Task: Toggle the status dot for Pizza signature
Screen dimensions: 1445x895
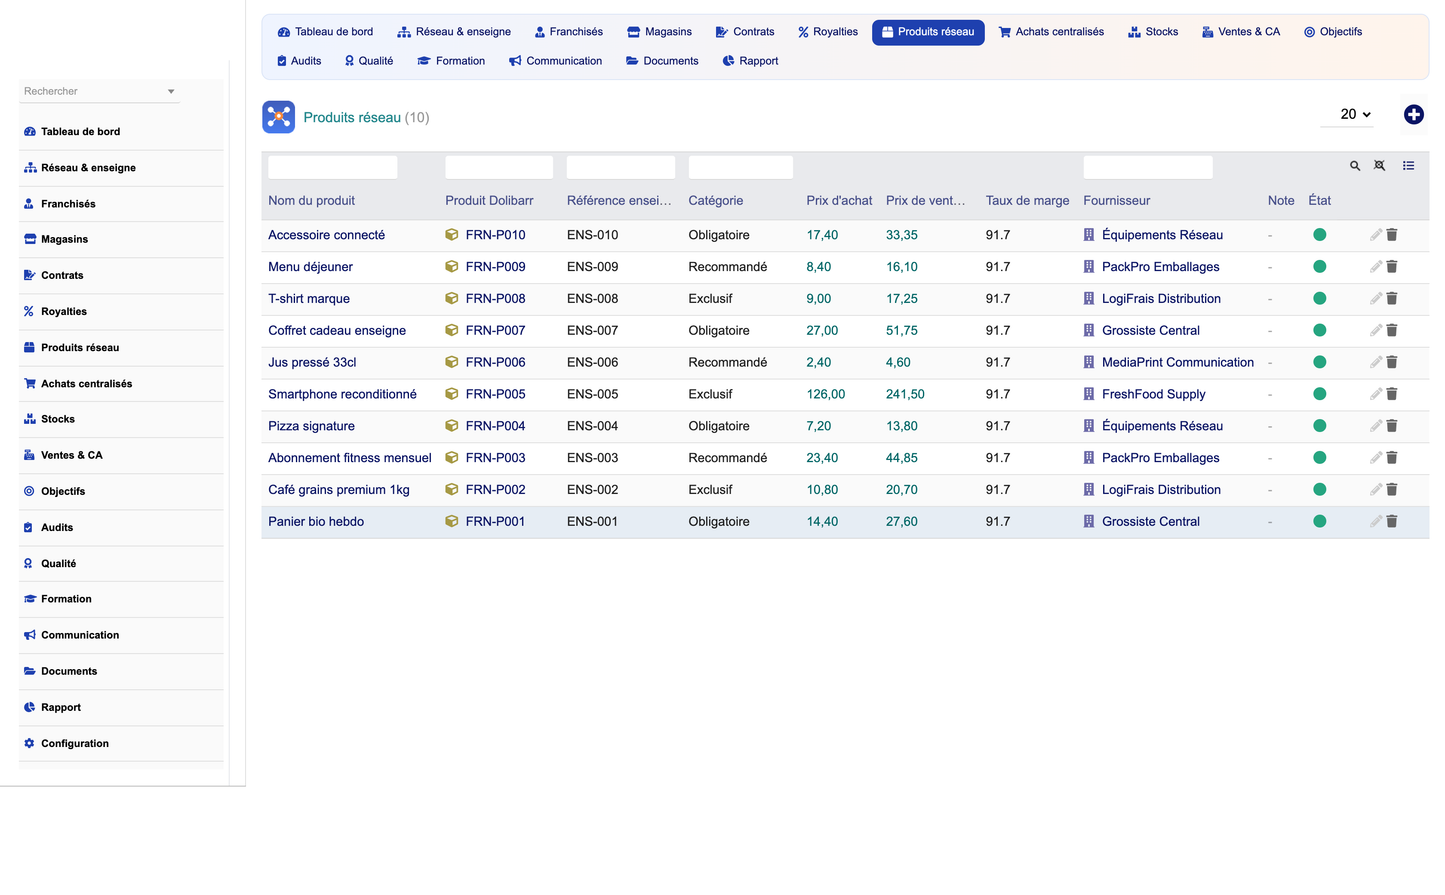Action: pyautogui.click(x=1320, y=426)
